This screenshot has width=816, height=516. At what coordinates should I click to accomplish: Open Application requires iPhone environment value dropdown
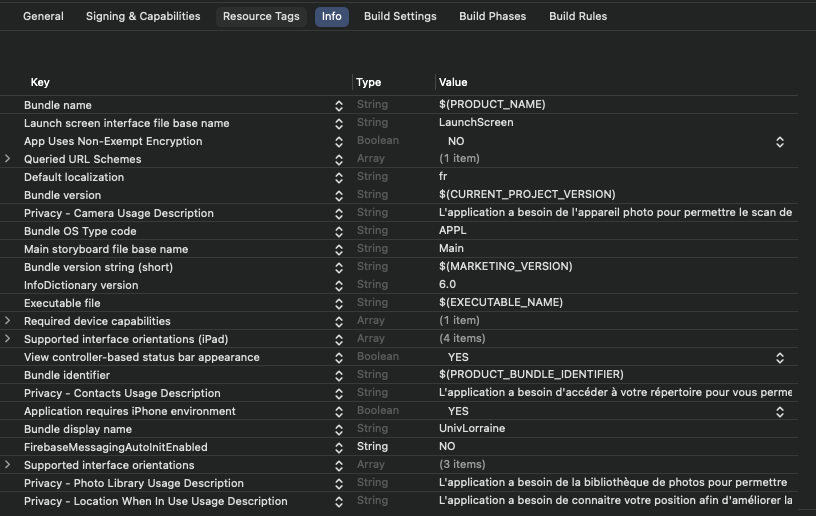pos(779,412)
